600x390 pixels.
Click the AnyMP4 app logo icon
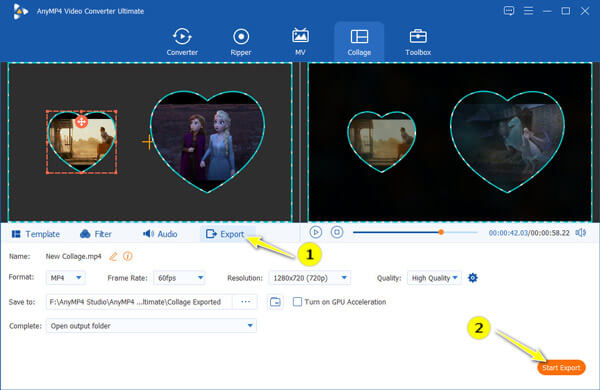[x=20, y=11]
